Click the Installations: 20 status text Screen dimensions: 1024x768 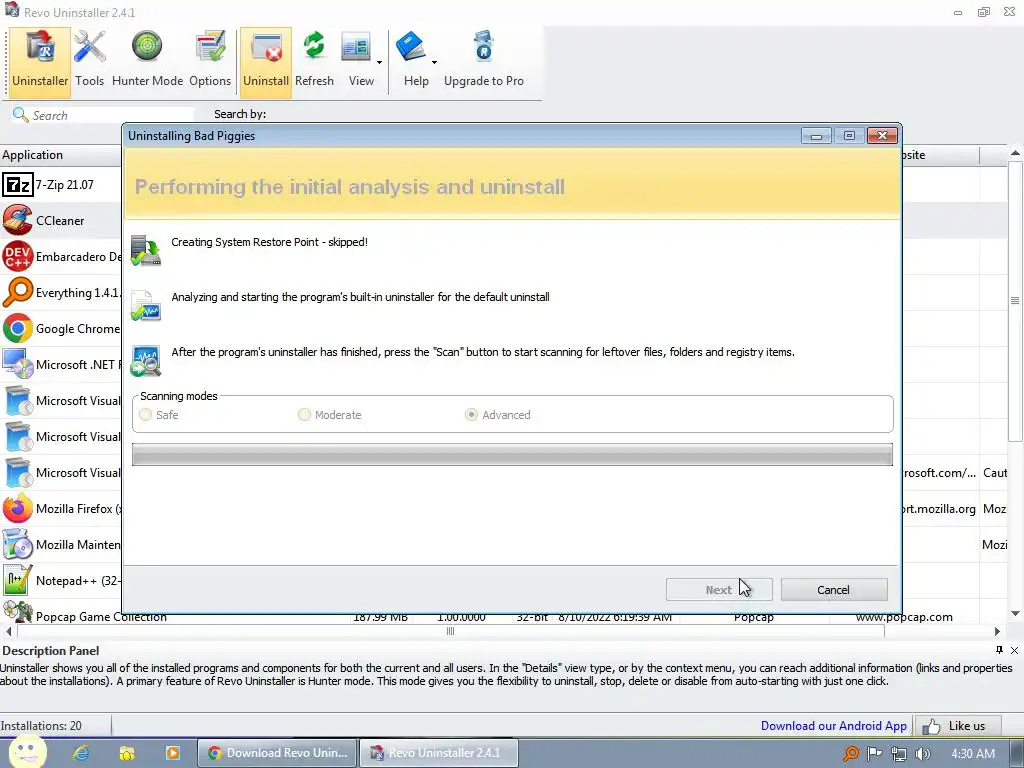41,726
